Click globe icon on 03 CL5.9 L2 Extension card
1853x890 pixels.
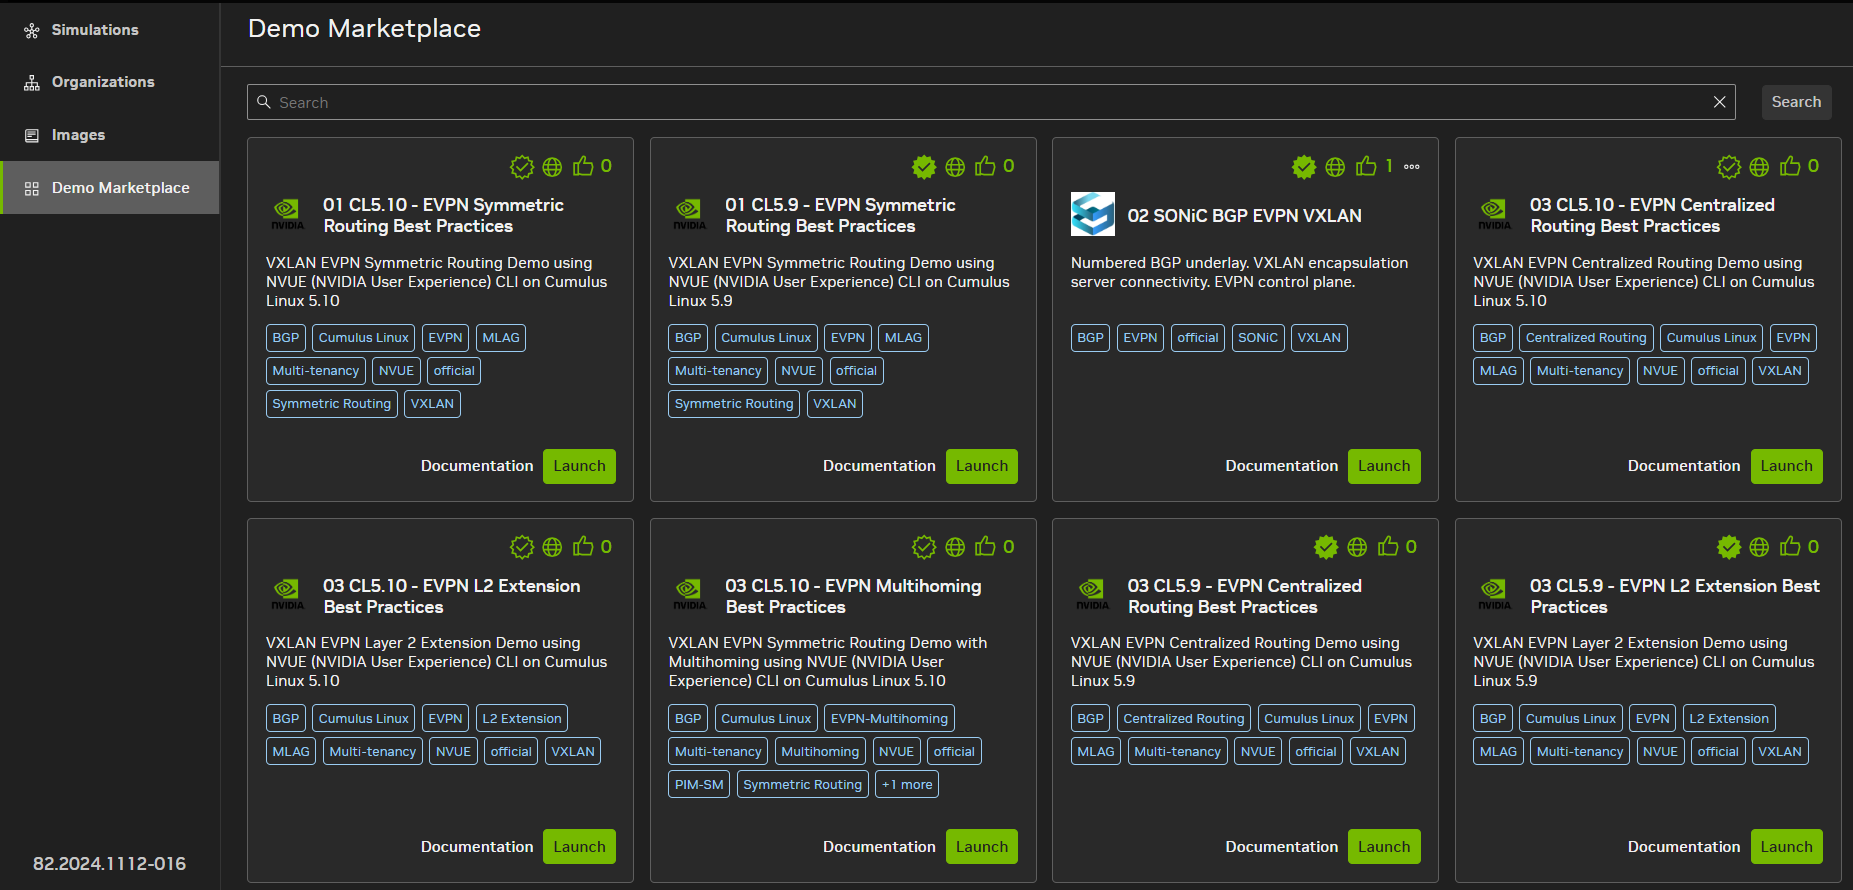point(1759,547)
